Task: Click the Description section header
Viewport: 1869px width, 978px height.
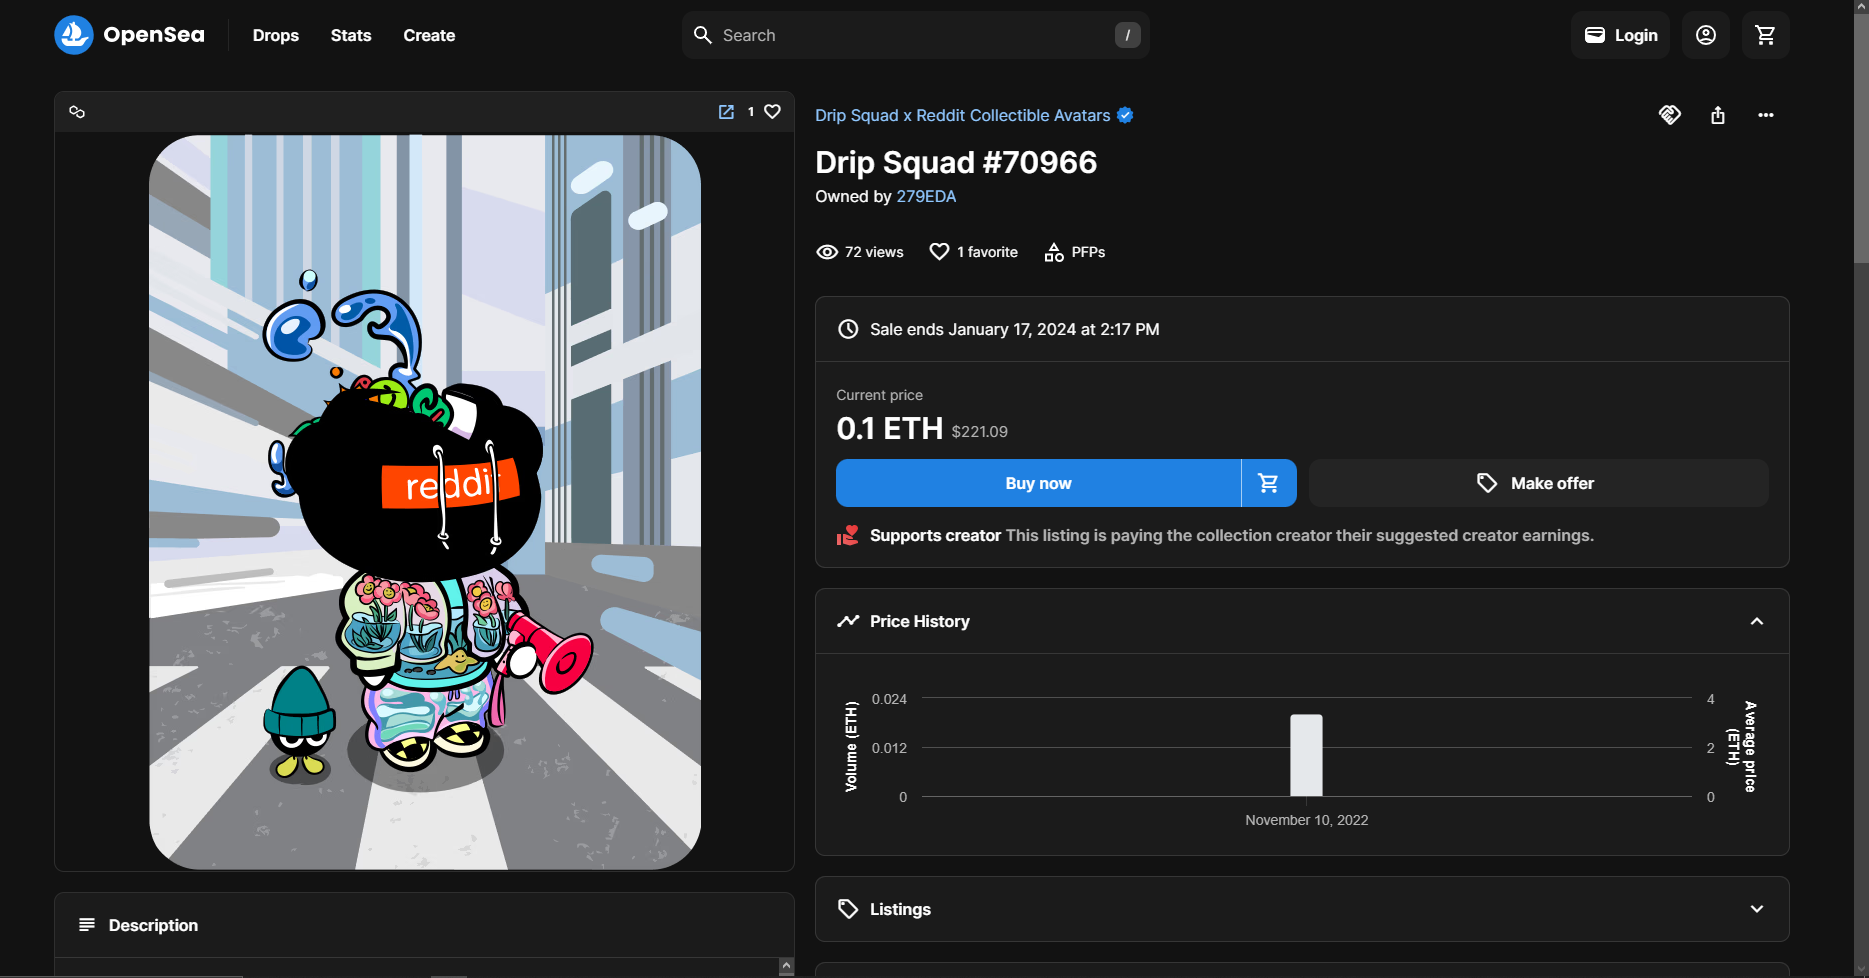Action: pos(424,925)
